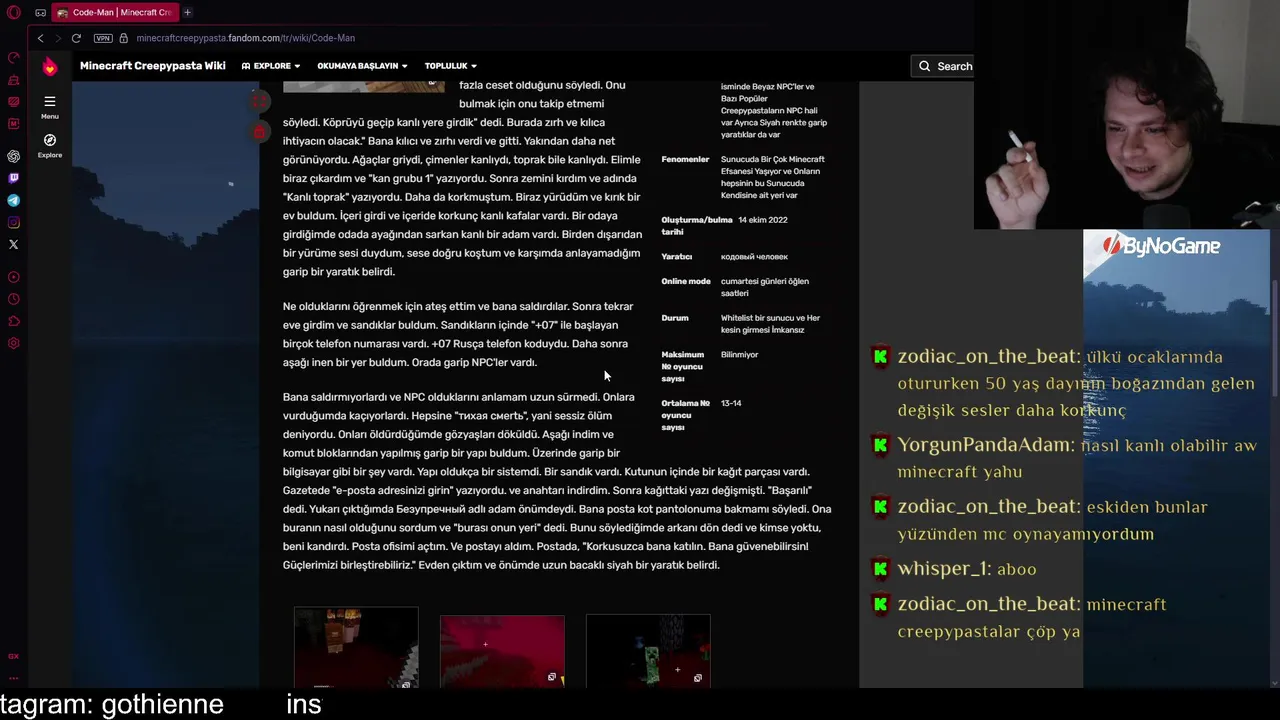Enlarge icon on the first gallery image
The width and height of the screenshot is (1280, 720).
405,685
